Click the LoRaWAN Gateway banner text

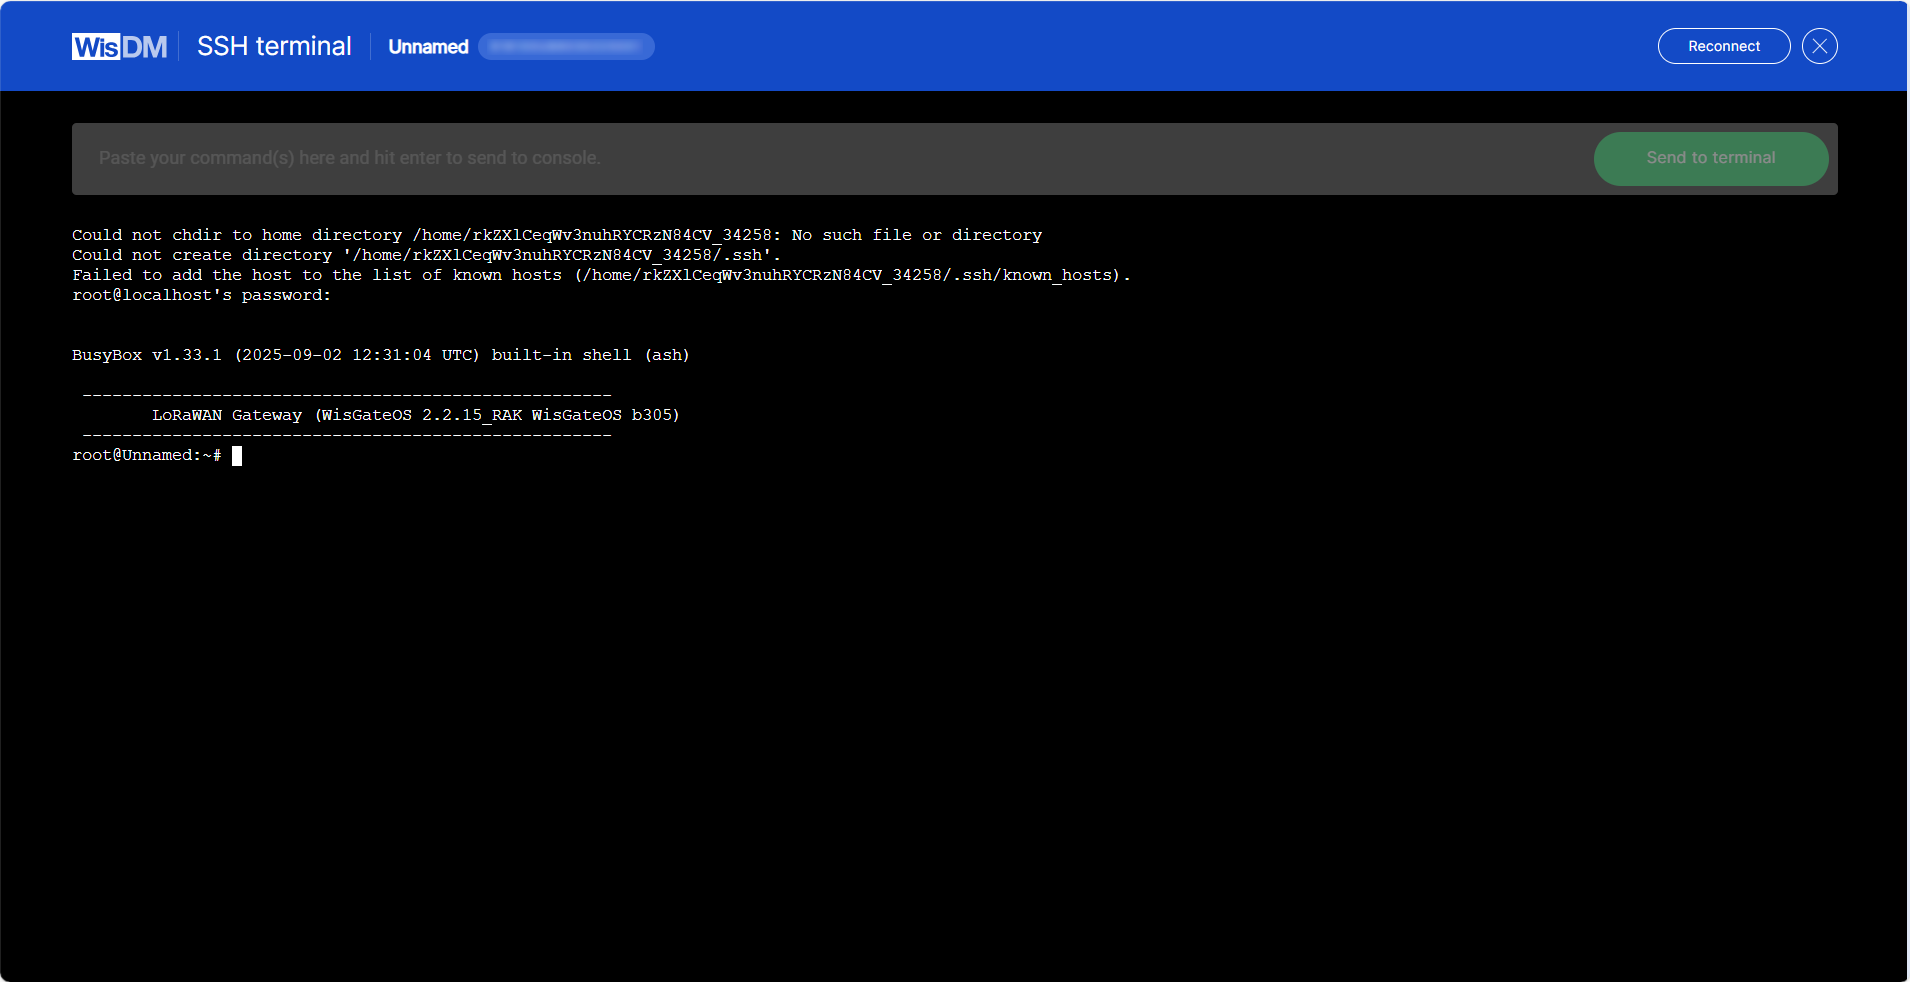(414, 415)
